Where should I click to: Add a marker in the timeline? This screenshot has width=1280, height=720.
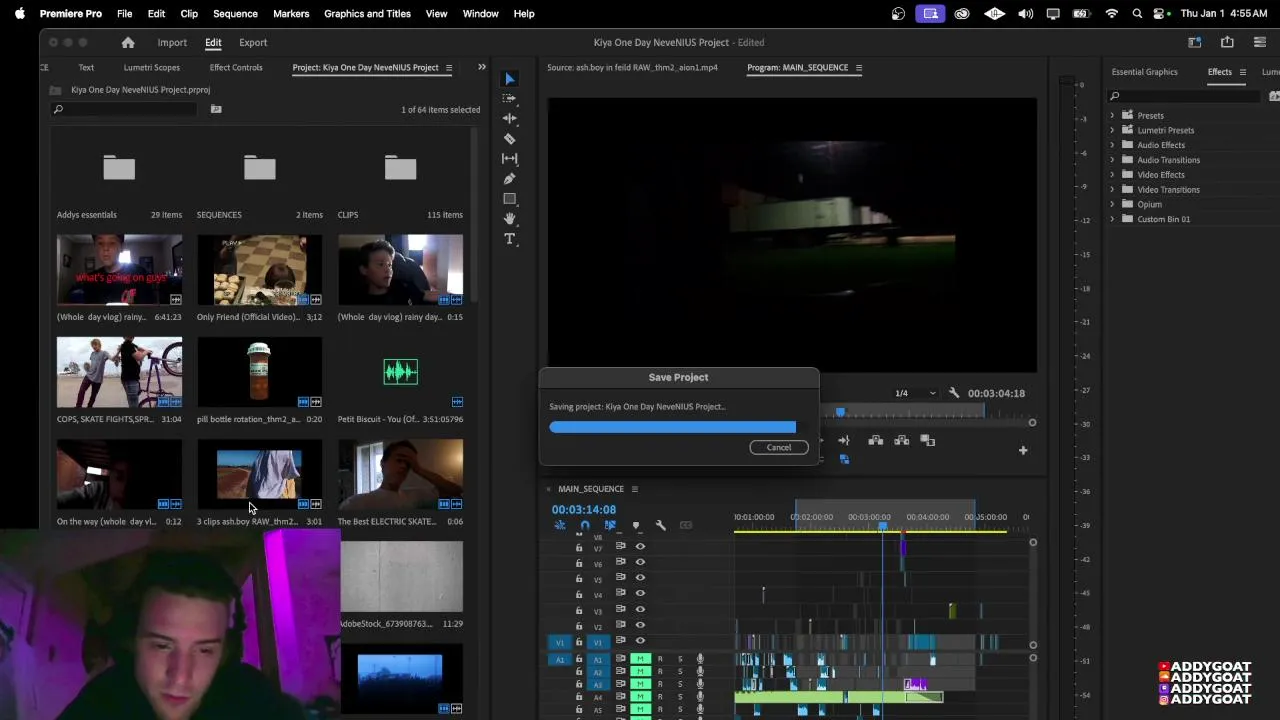click(x=635, y=525)
